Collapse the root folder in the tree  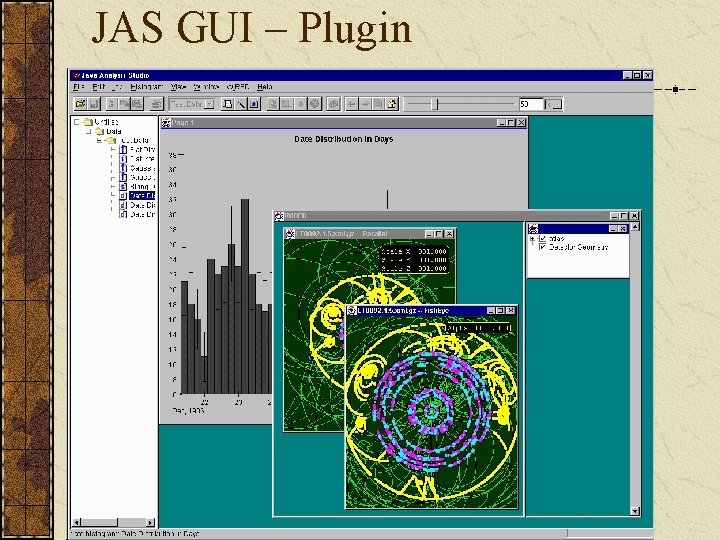(77, 122)
